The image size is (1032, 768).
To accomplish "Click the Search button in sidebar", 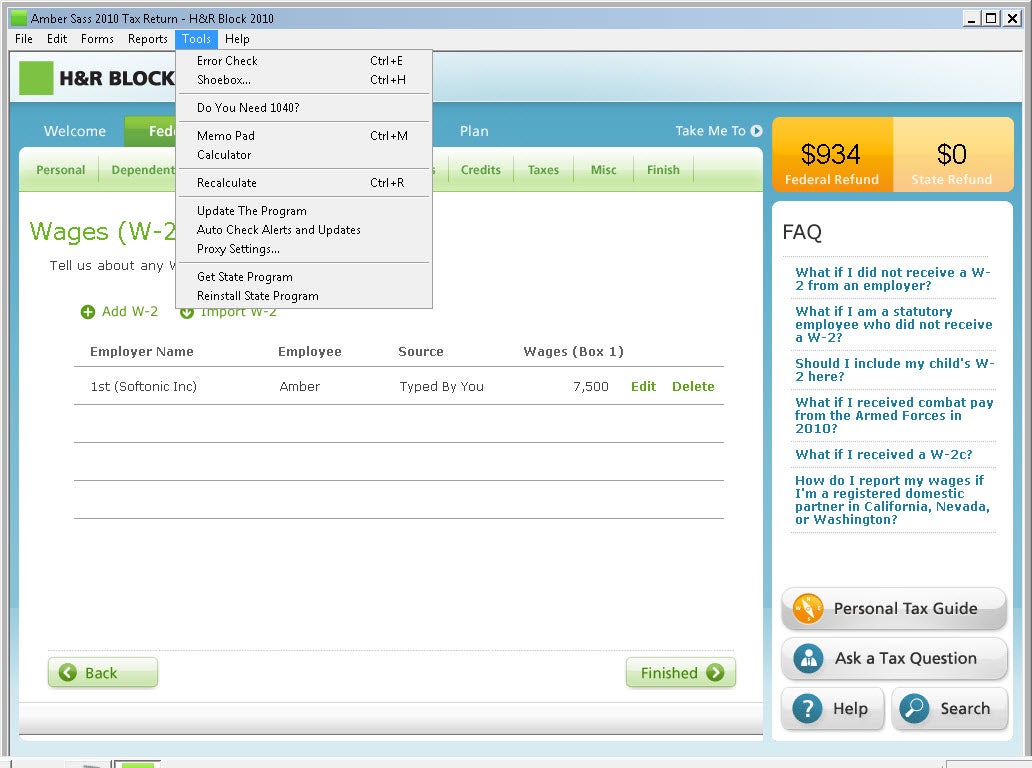I will (949, 709).
